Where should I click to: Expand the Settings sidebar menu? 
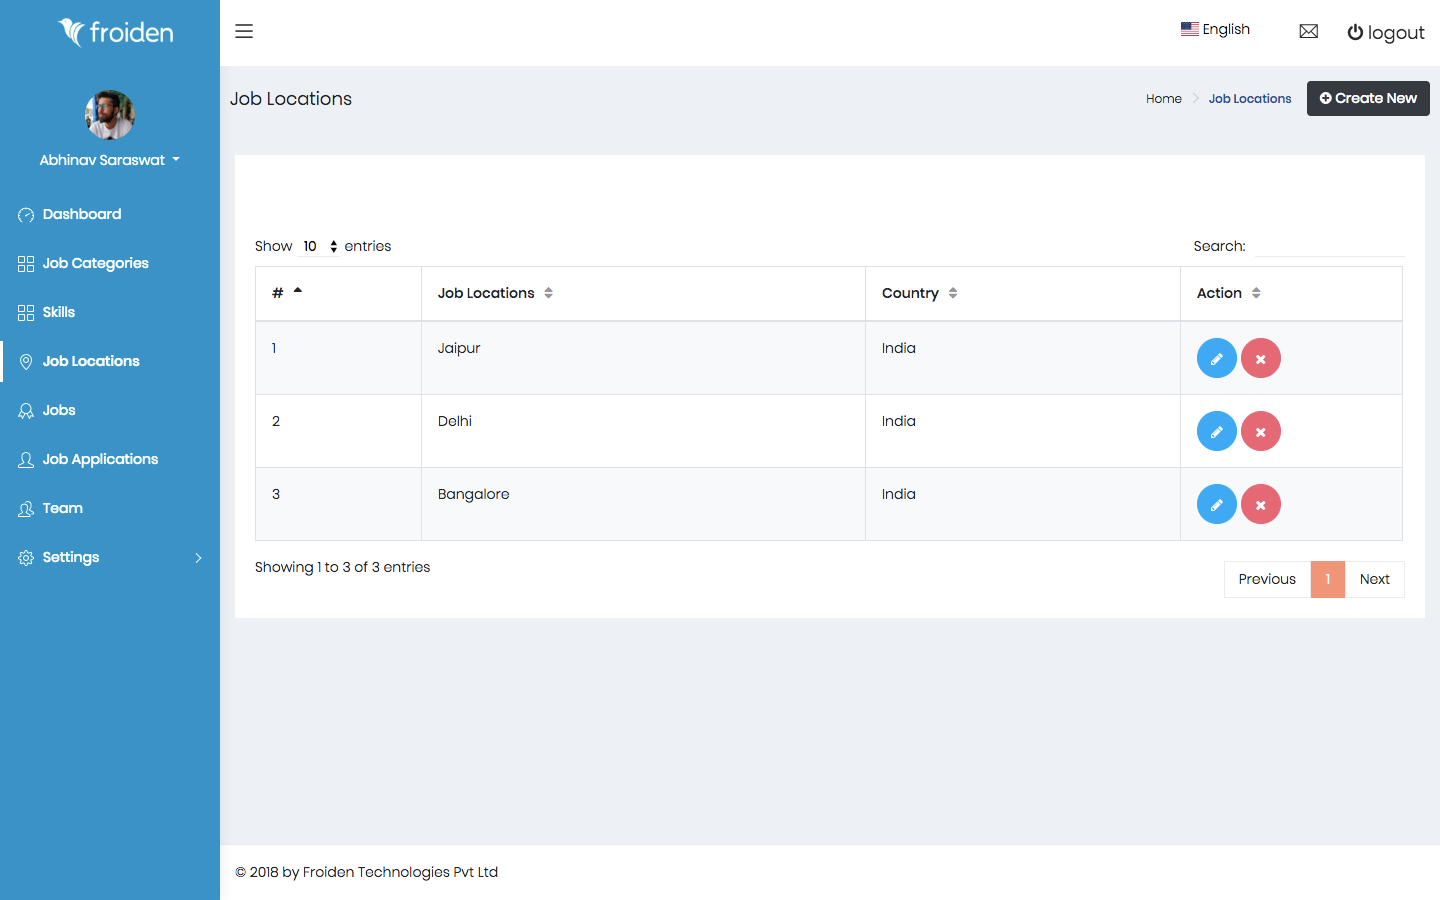click(x=110, y=557)
